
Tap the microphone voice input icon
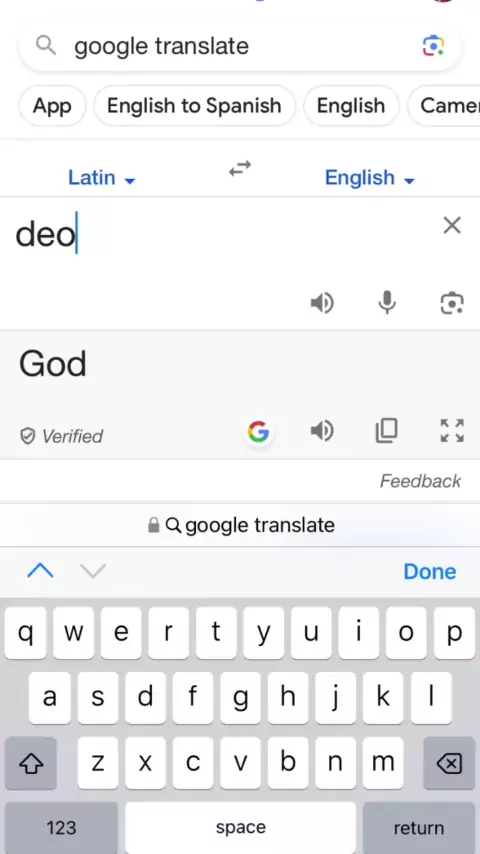click(387, 302)
